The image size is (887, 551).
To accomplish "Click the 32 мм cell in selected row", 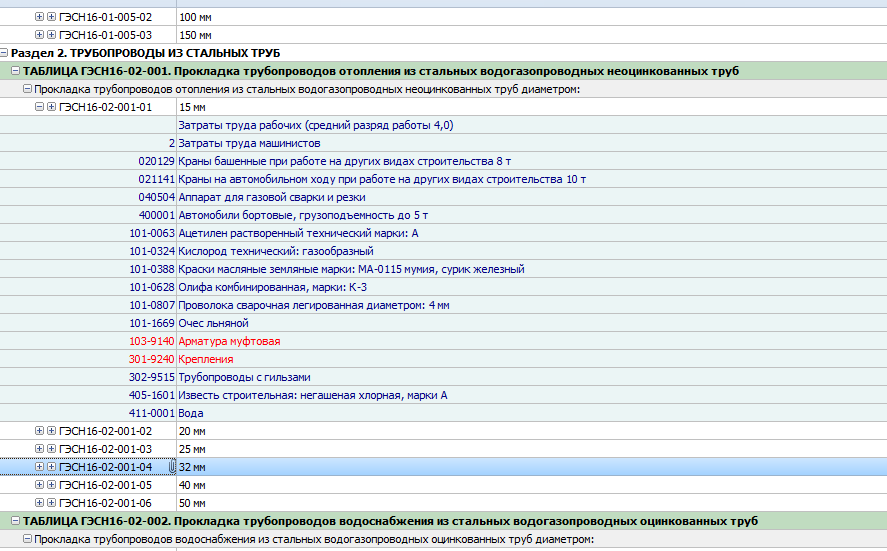I will point(192,467).
